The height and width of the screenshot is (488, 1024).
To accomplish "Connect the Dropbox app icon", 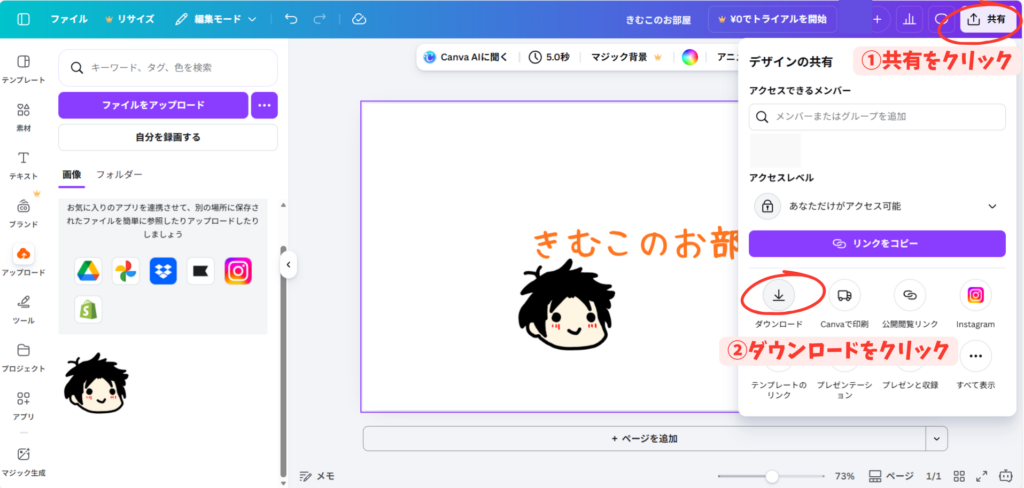I will [163, 271].
